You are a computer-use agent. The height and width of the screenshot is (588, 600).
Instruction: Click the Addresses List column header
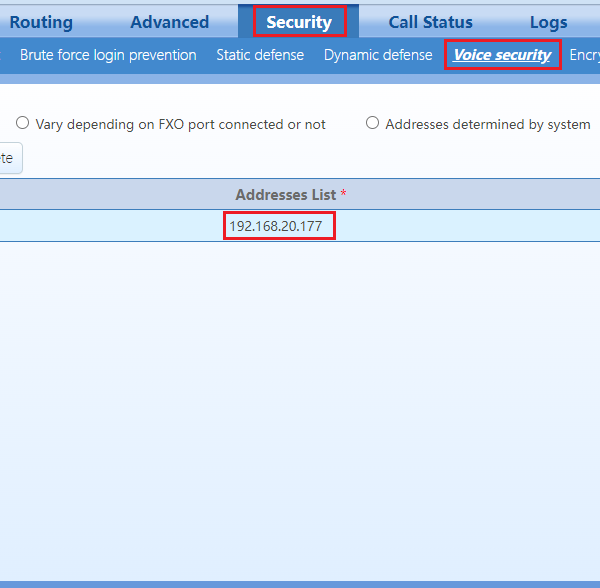point(286,194)
